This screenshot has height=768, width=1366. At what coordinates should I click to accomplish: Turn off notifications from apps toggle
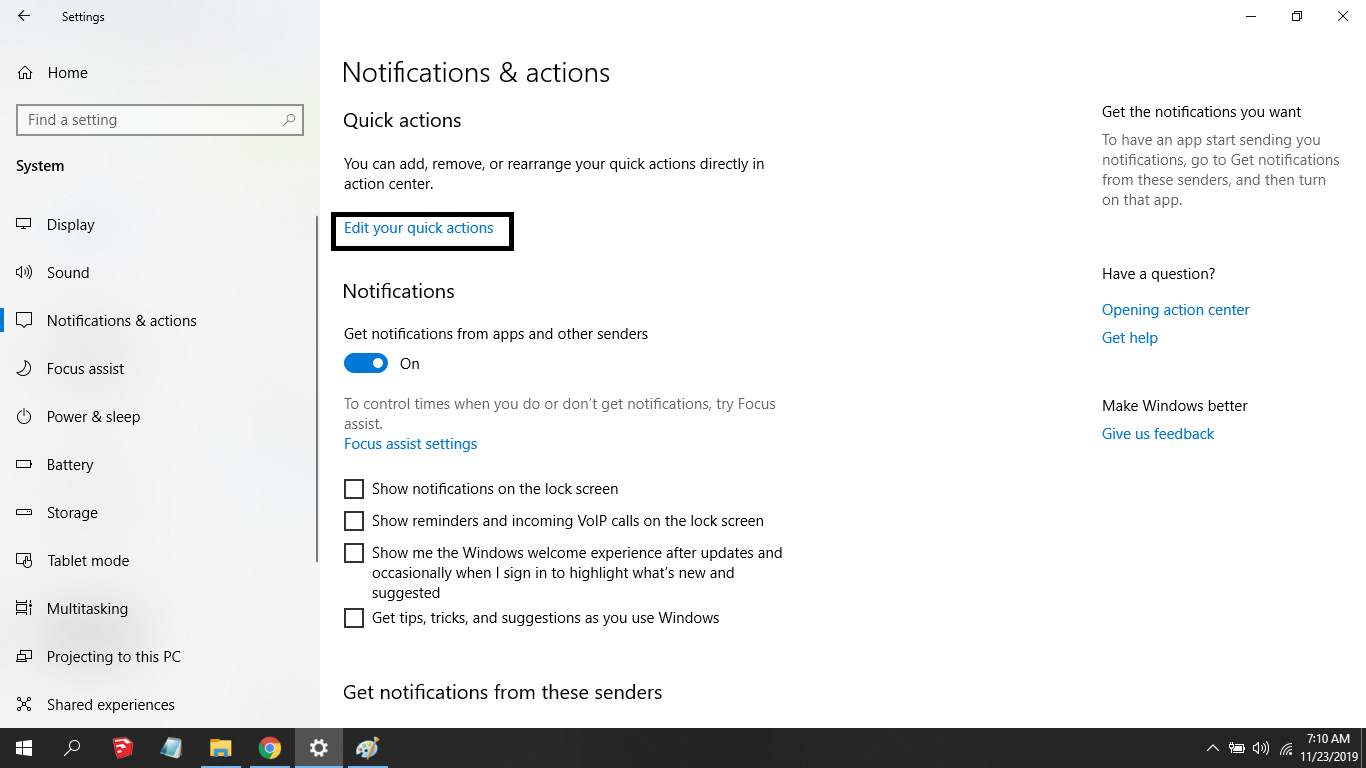tap(366, 364)
